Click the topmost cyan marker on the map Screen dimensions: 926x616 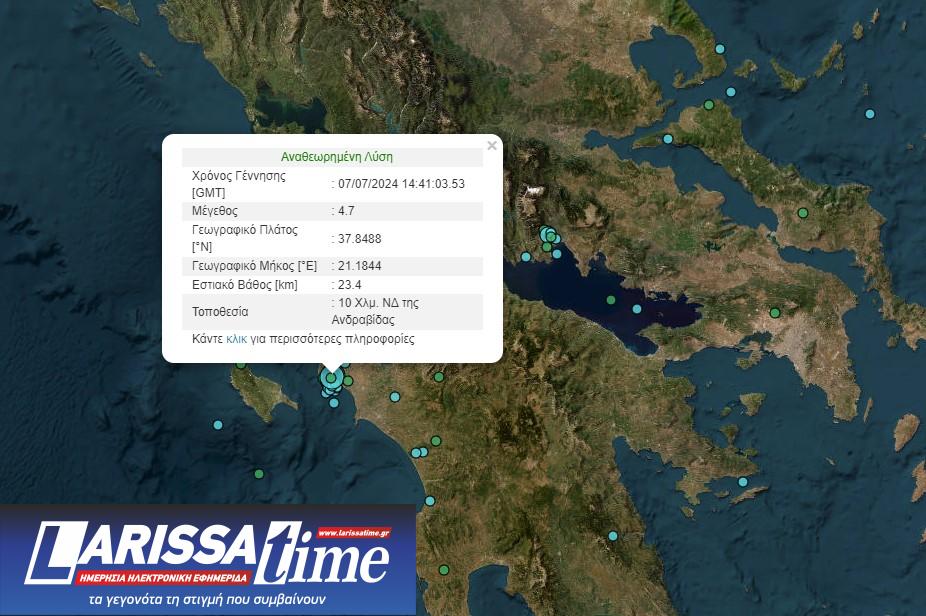[719, 49]
